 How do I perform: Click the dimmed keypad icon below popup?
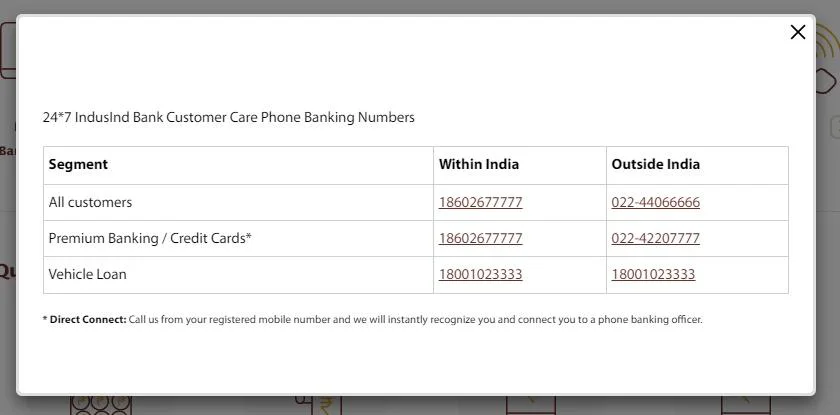[100, 405]
